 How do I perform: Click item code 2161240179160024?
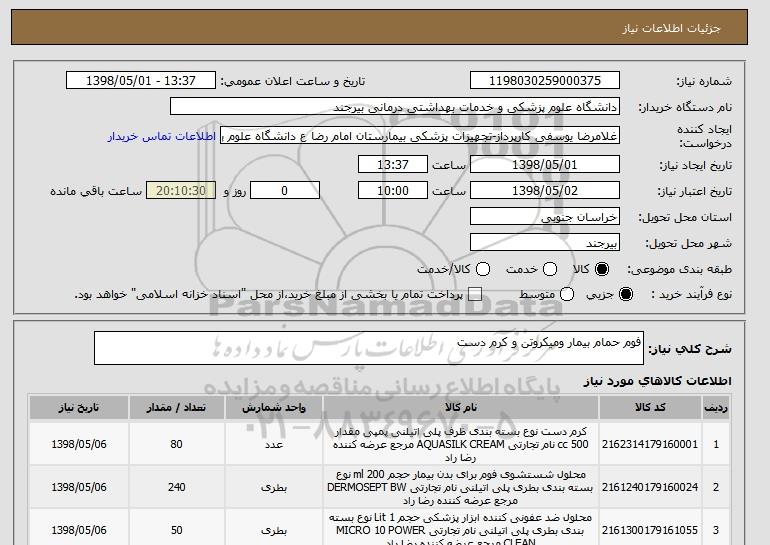(650, 487)
